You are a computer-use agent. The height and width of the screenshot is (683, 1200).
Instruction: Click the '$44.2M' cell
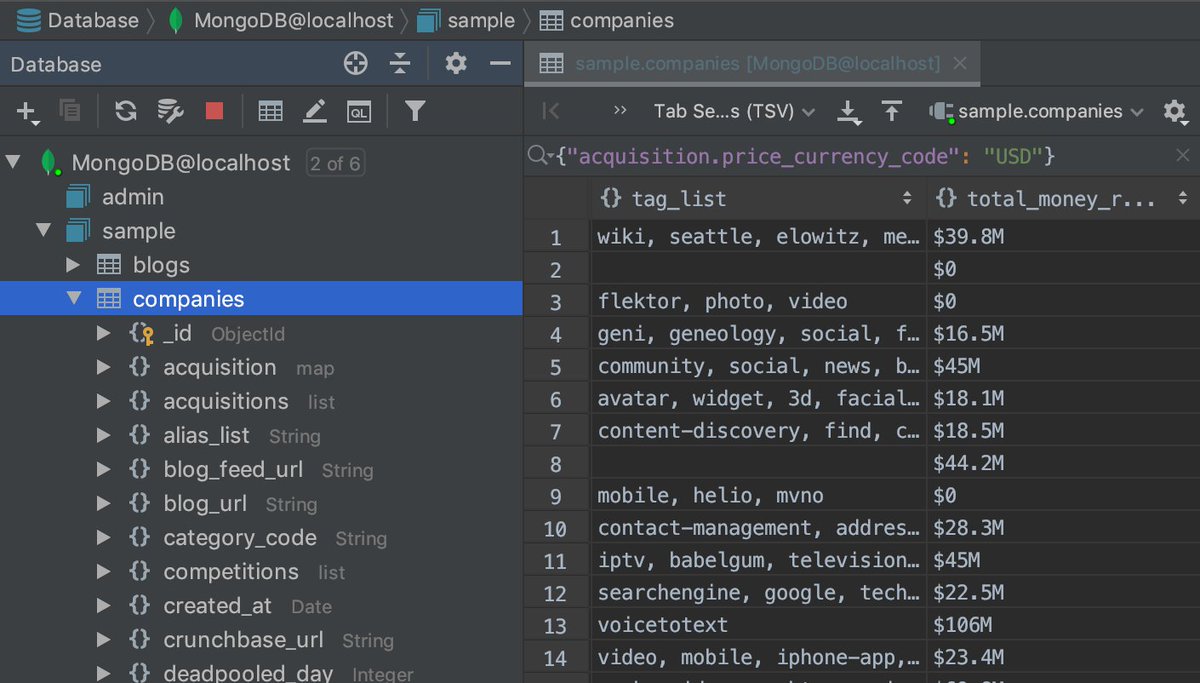click(x=1063, y=464)
